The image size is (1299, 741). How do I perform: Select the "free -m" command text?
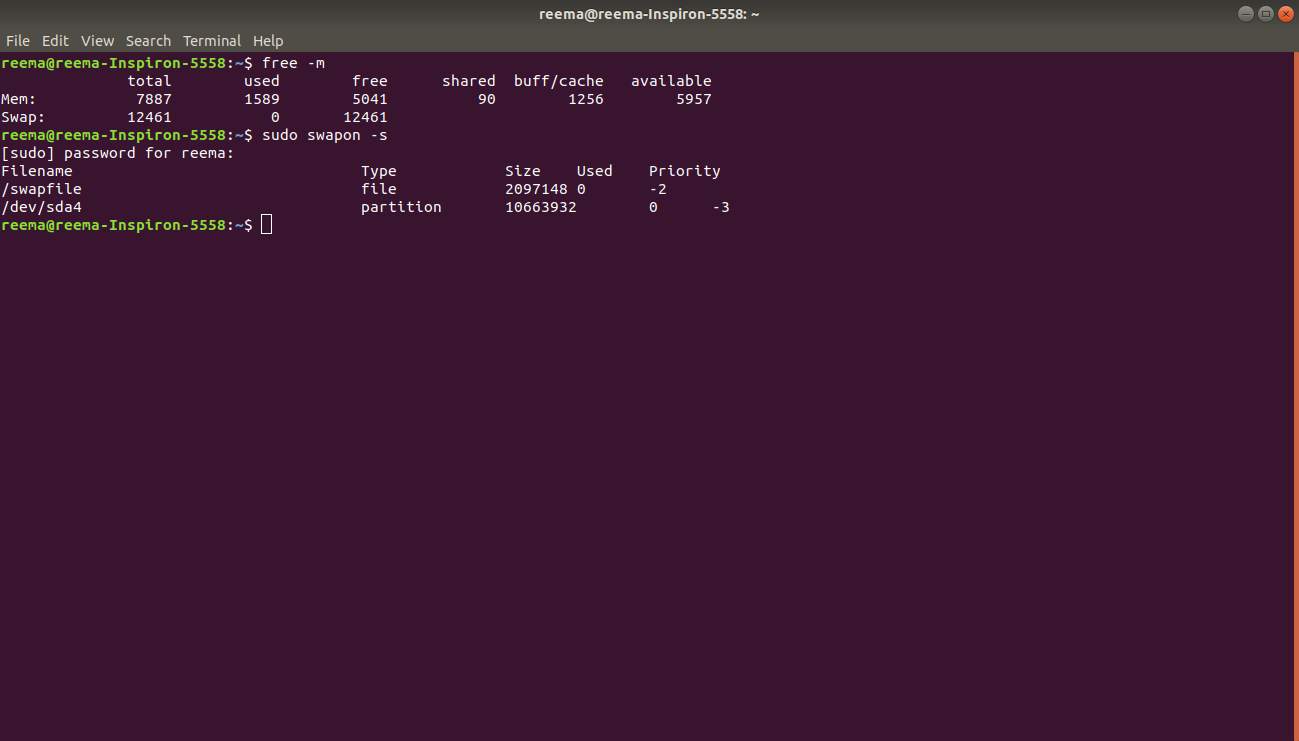point(295,62)
